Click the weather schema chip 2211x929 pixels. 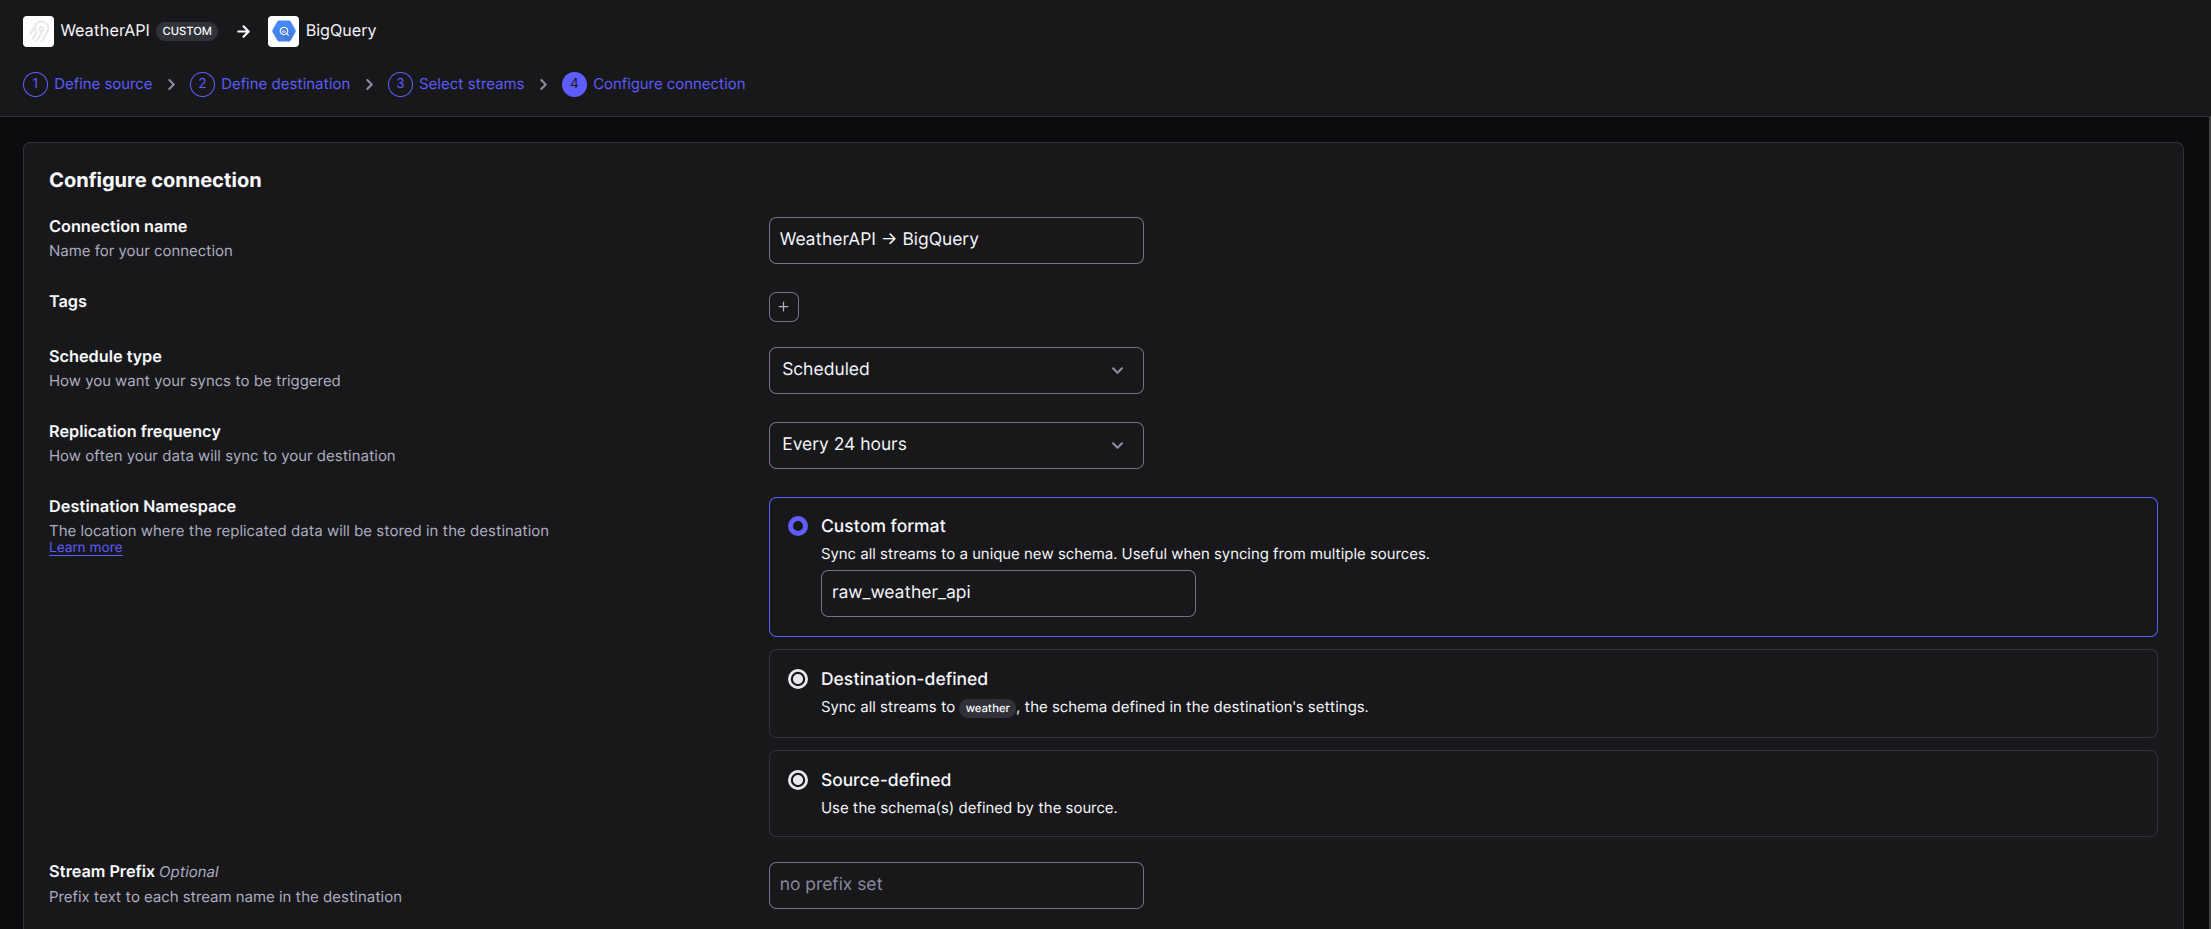coord(987,708)
